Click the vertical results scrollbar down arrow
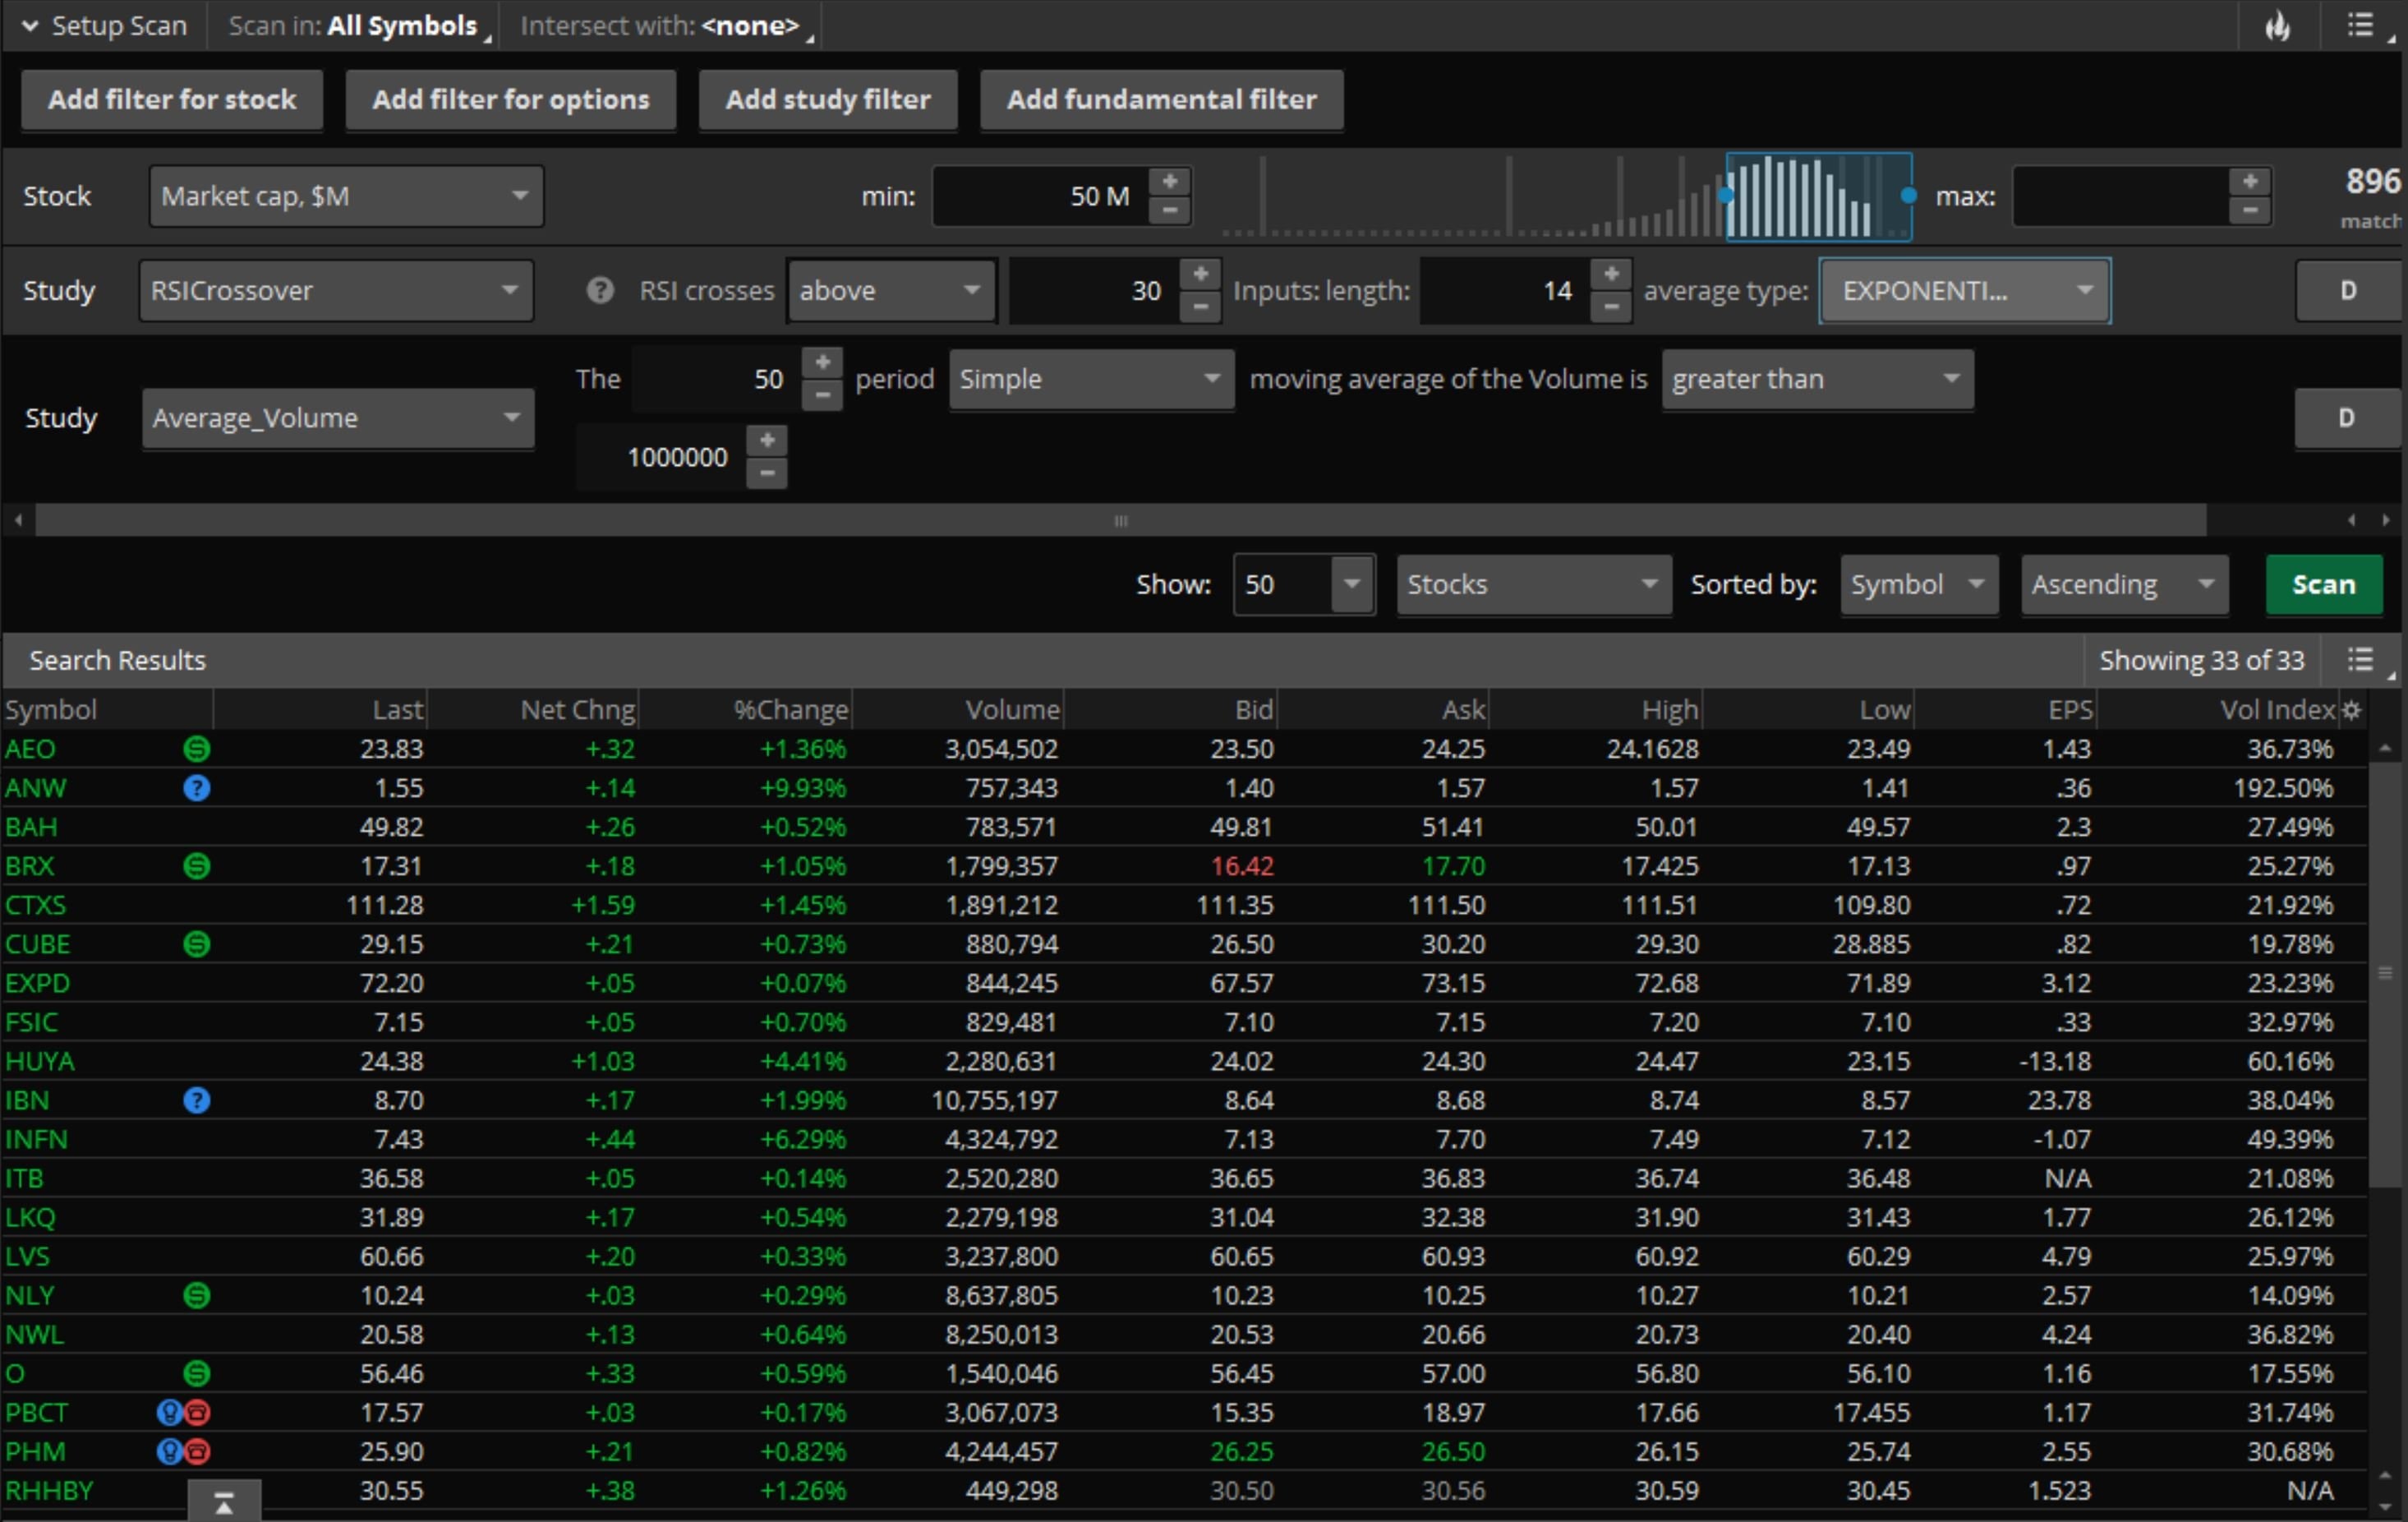 [2385, 1506]
